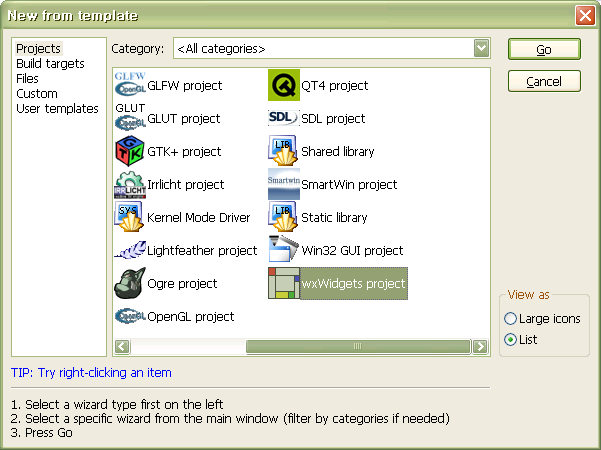601x450 pixels.
Task: Click the Cancel button
Action: (x=544, y=81)
